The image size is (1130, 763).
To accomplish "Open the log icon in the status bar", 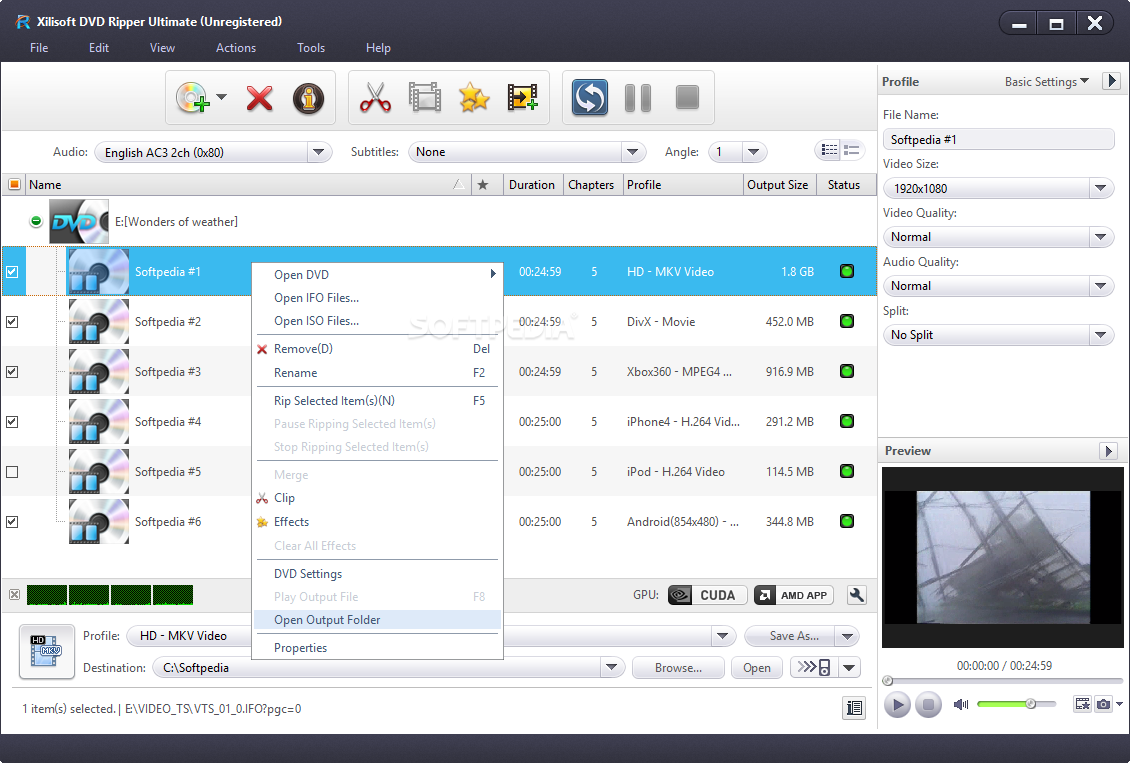I will pos(854,708).
